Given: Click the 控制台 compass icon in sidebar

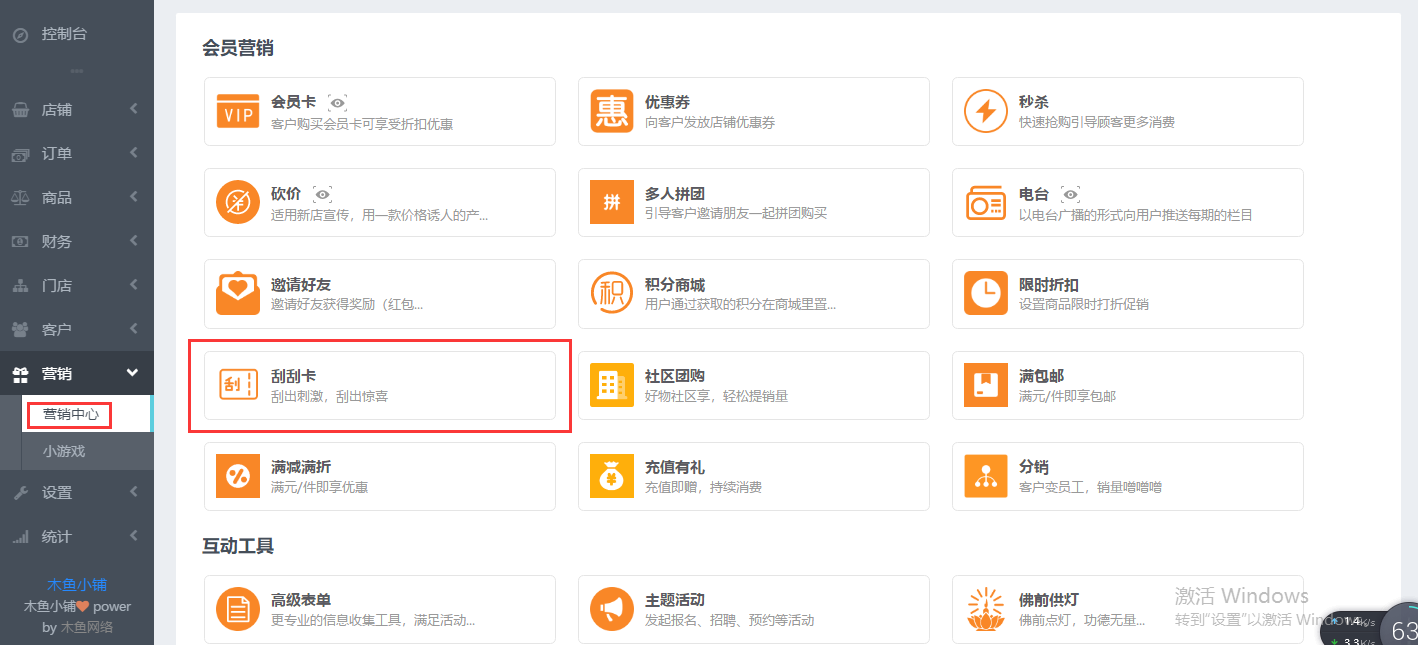Looking at the screenshot, I should [20, 35].
